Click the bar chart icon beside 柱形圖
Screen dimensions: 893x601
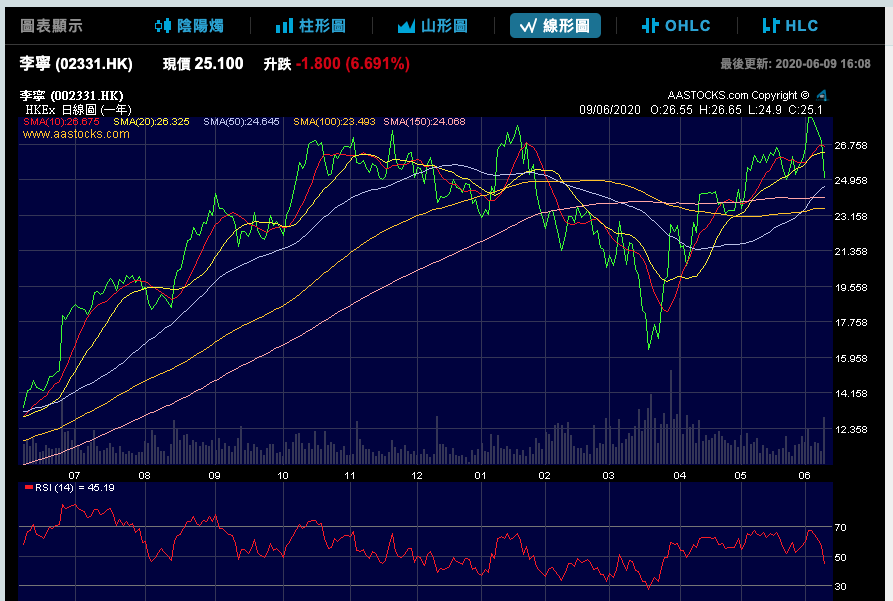click(x=284, y=26)
